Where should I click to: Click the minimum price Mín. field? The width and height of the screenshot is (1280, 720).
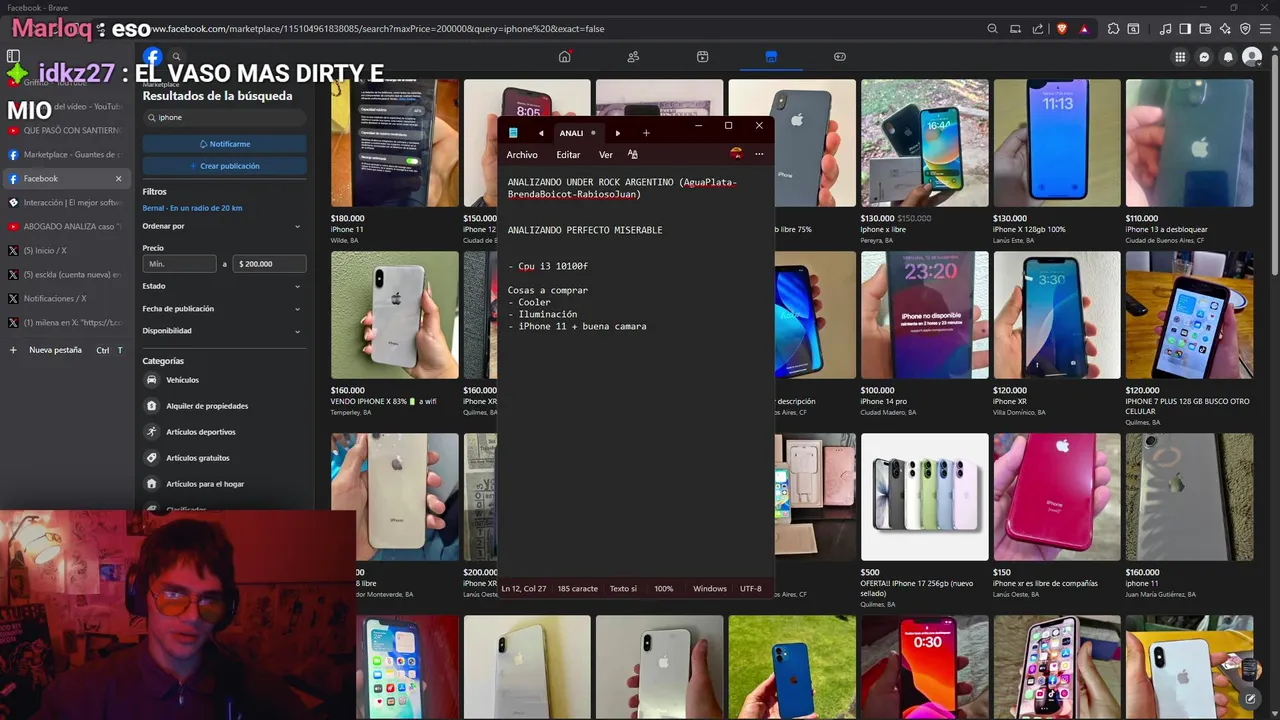[x=180, y=264]
